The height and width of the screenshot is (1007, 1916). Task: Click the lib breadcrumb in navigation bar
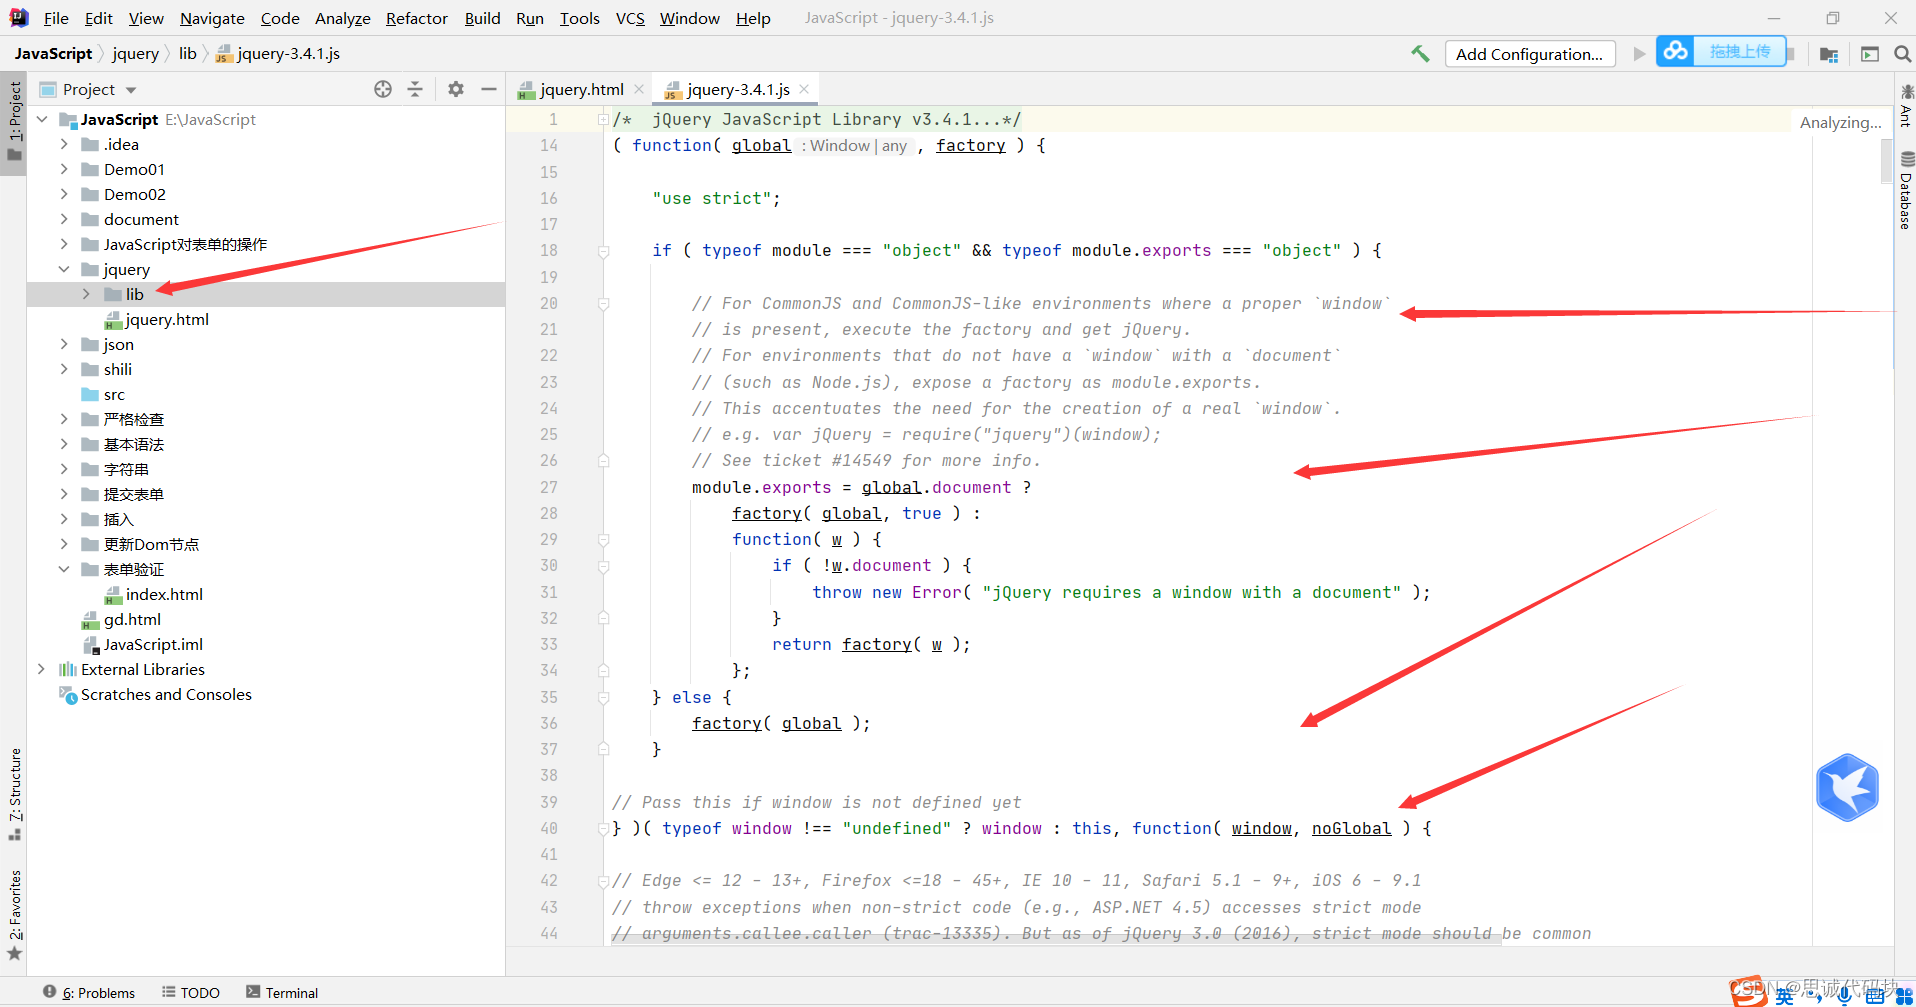(187, 54)
